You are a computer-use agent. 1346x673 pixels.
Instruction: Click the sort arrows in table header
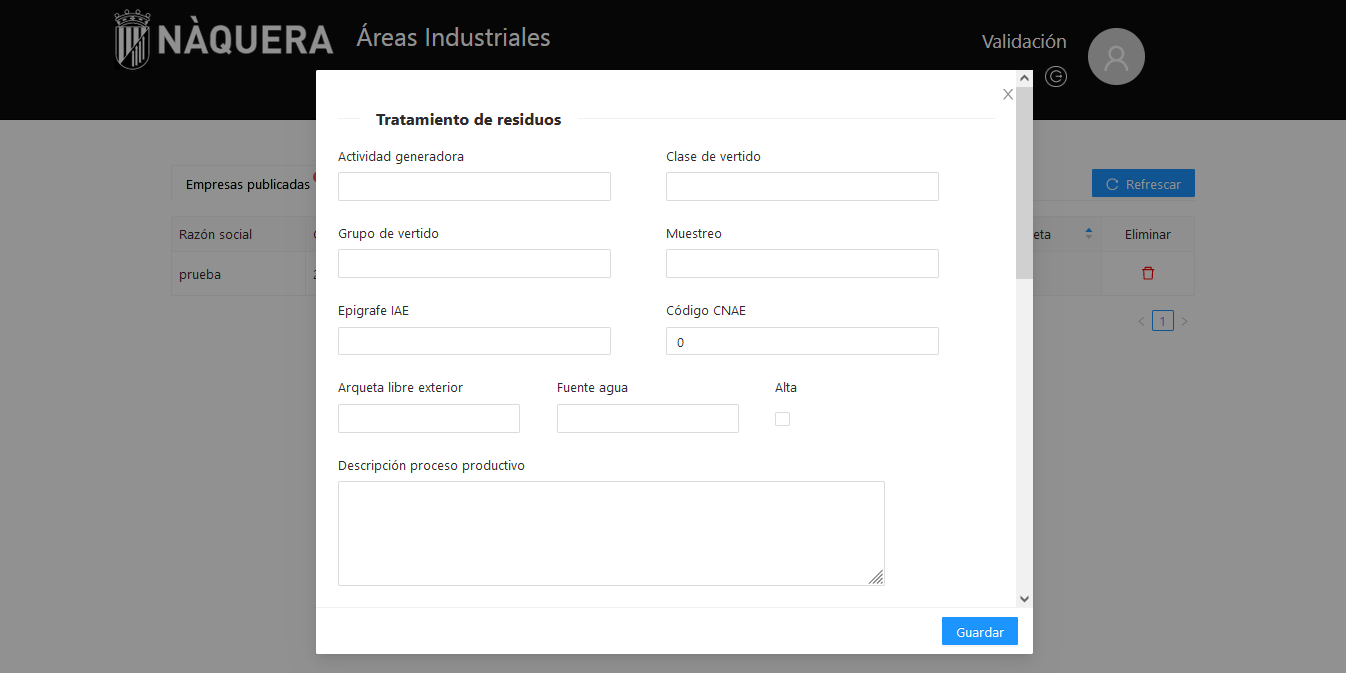(1089, 234)
